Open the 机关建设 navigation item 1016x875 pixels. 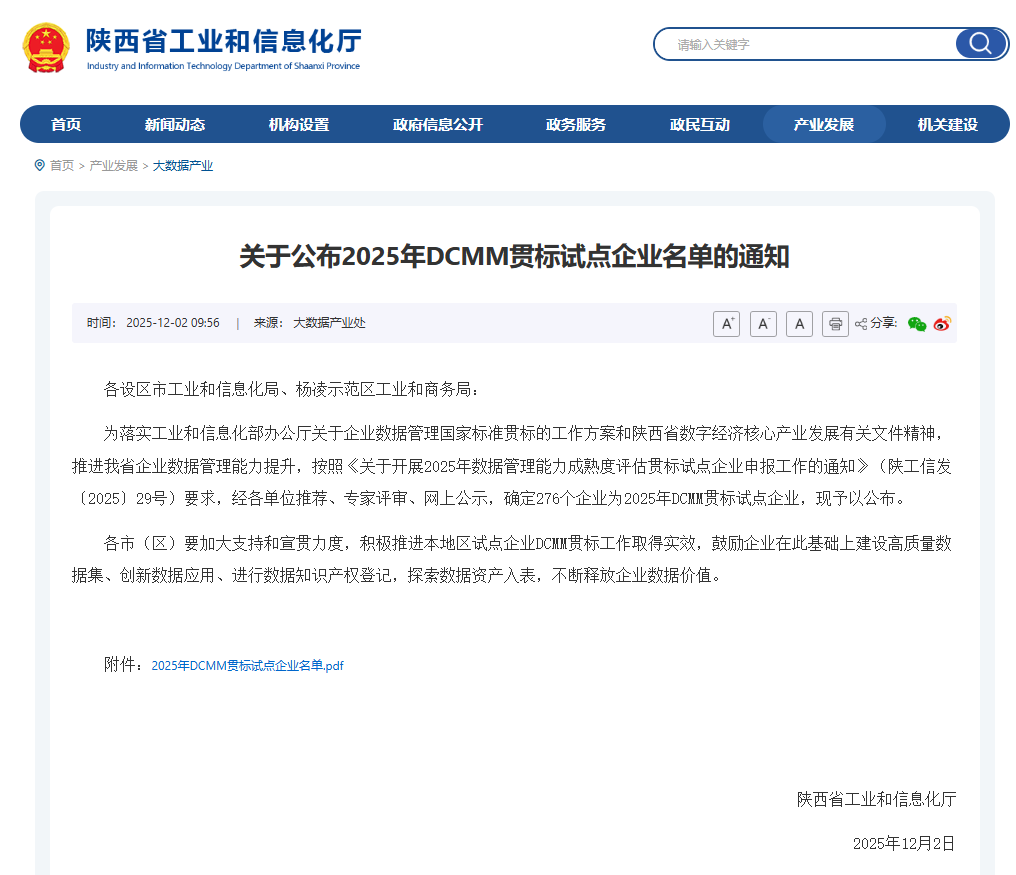tap(948, 125)
